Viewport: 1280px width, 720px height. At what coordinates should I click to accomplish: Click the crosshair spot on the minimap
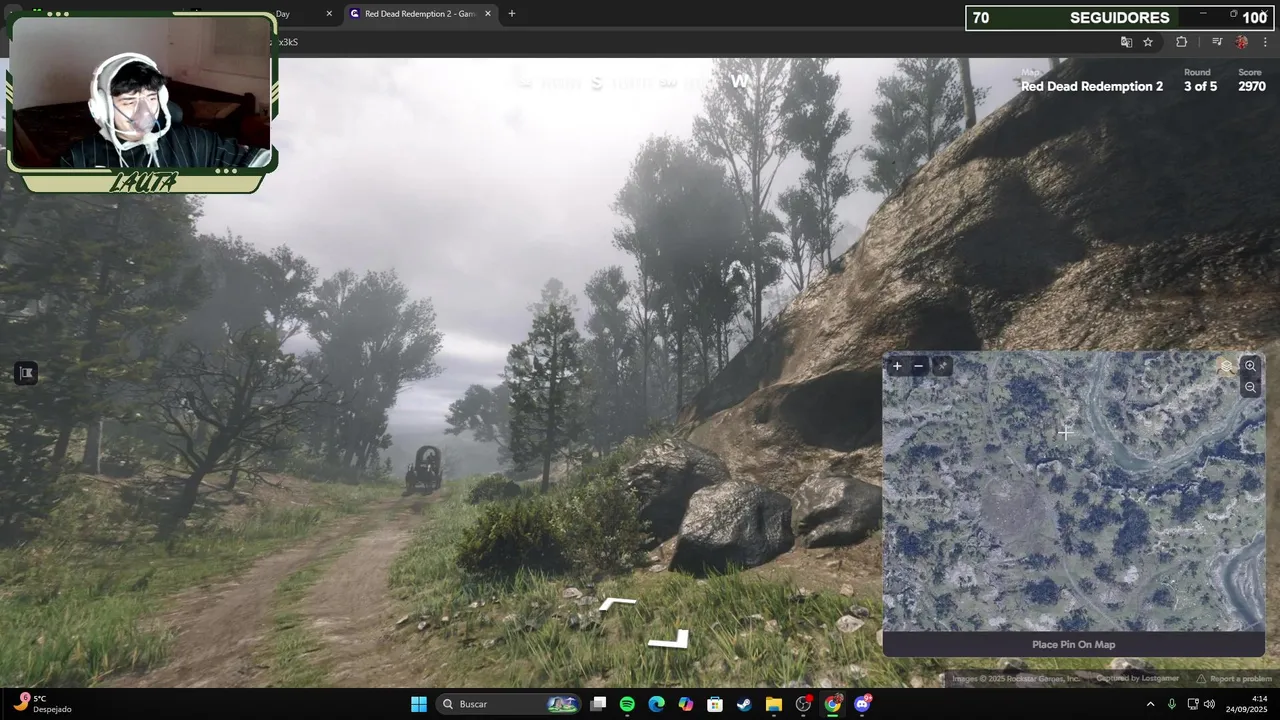(1065, 433)
